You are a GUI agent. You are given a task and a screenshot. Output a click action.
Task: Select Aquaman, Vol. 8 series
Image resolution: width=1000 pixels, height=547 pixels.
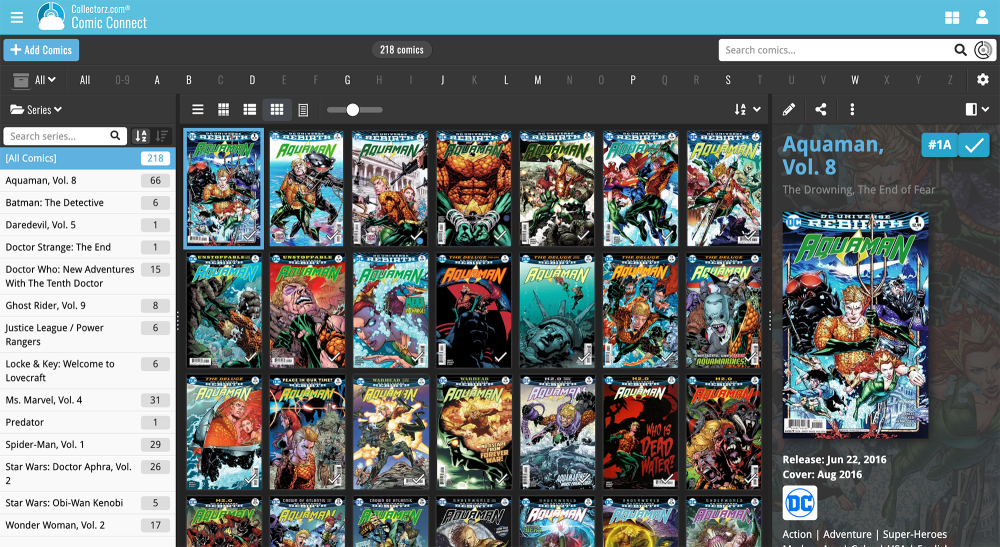coord(87,180)
